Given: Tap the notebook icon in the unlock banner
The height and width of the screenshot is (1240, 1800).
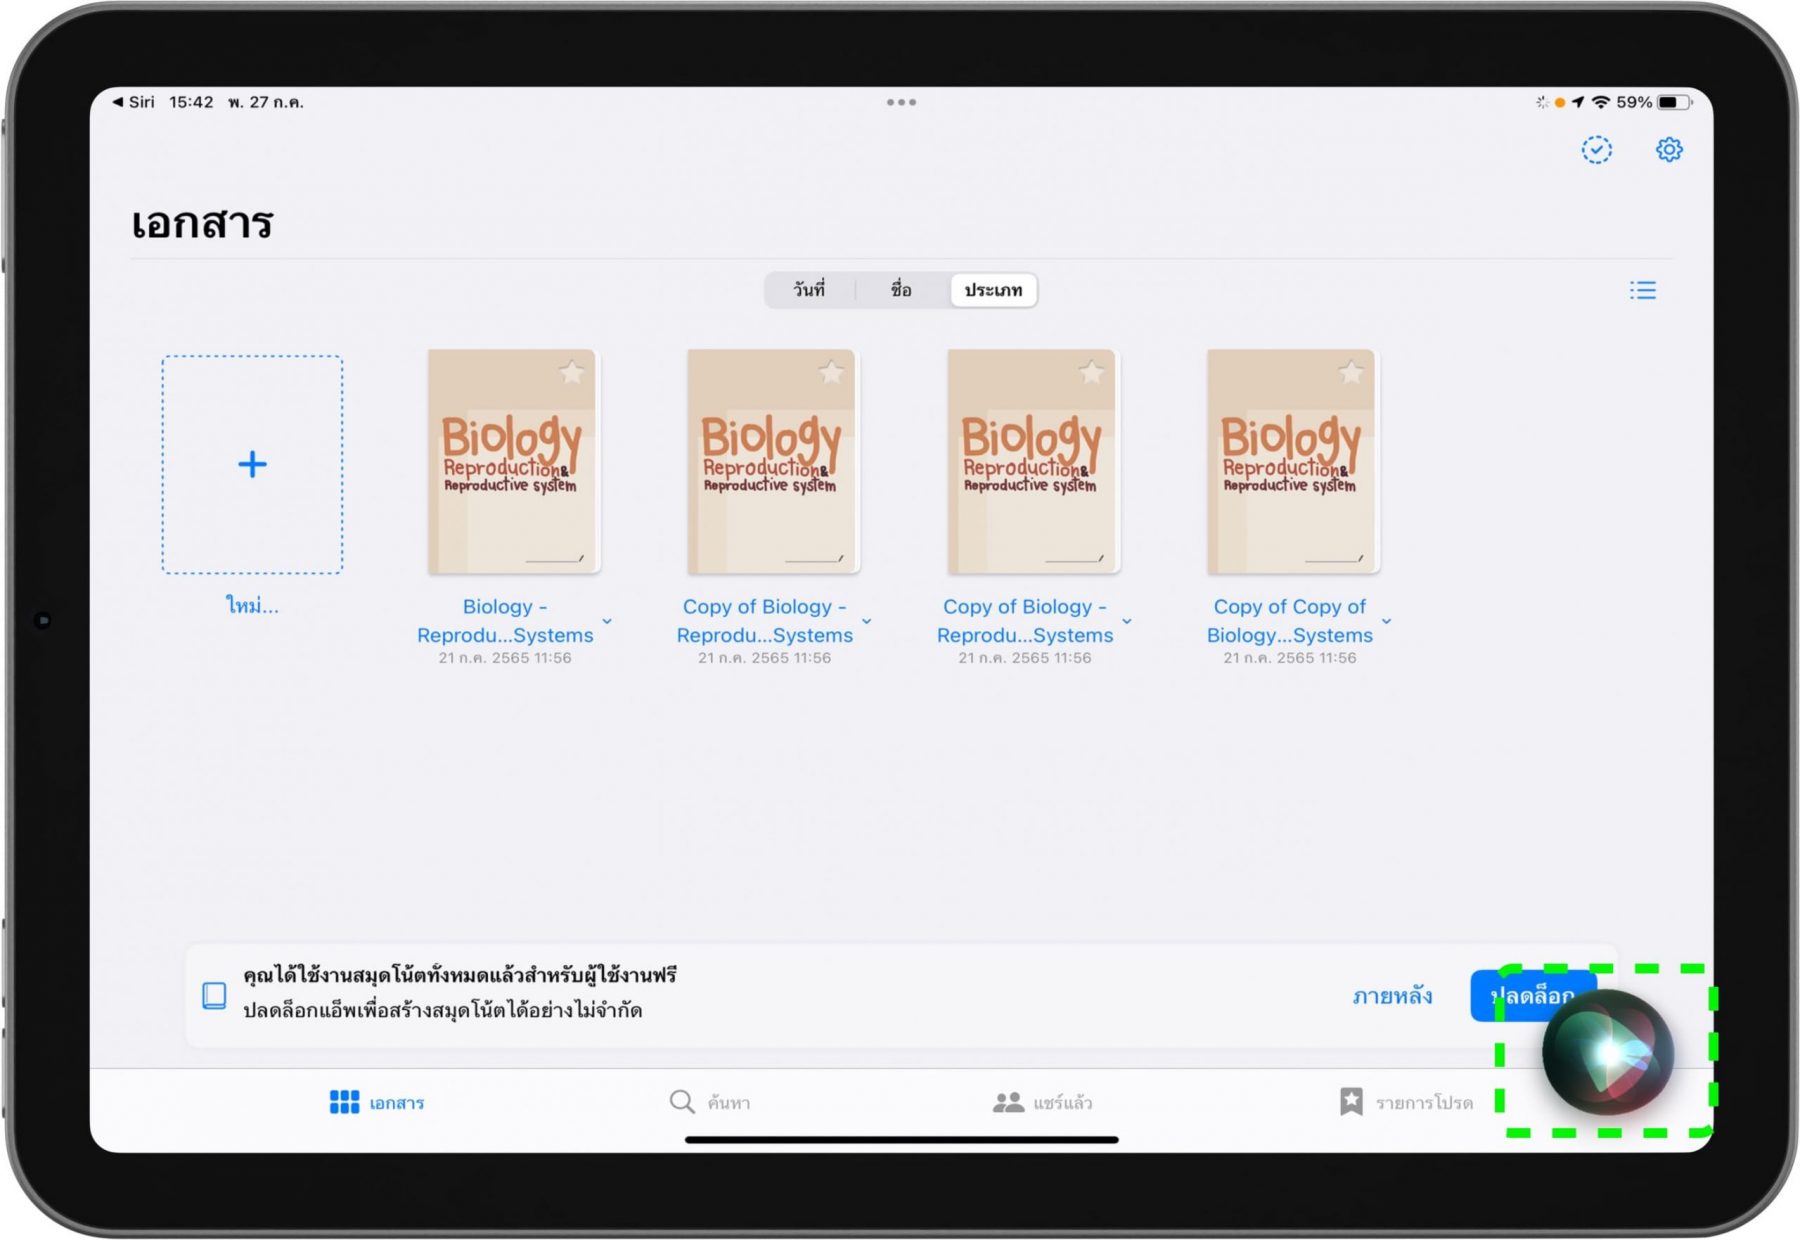Looking at the screenshot, I should click(x=214, y=995).
